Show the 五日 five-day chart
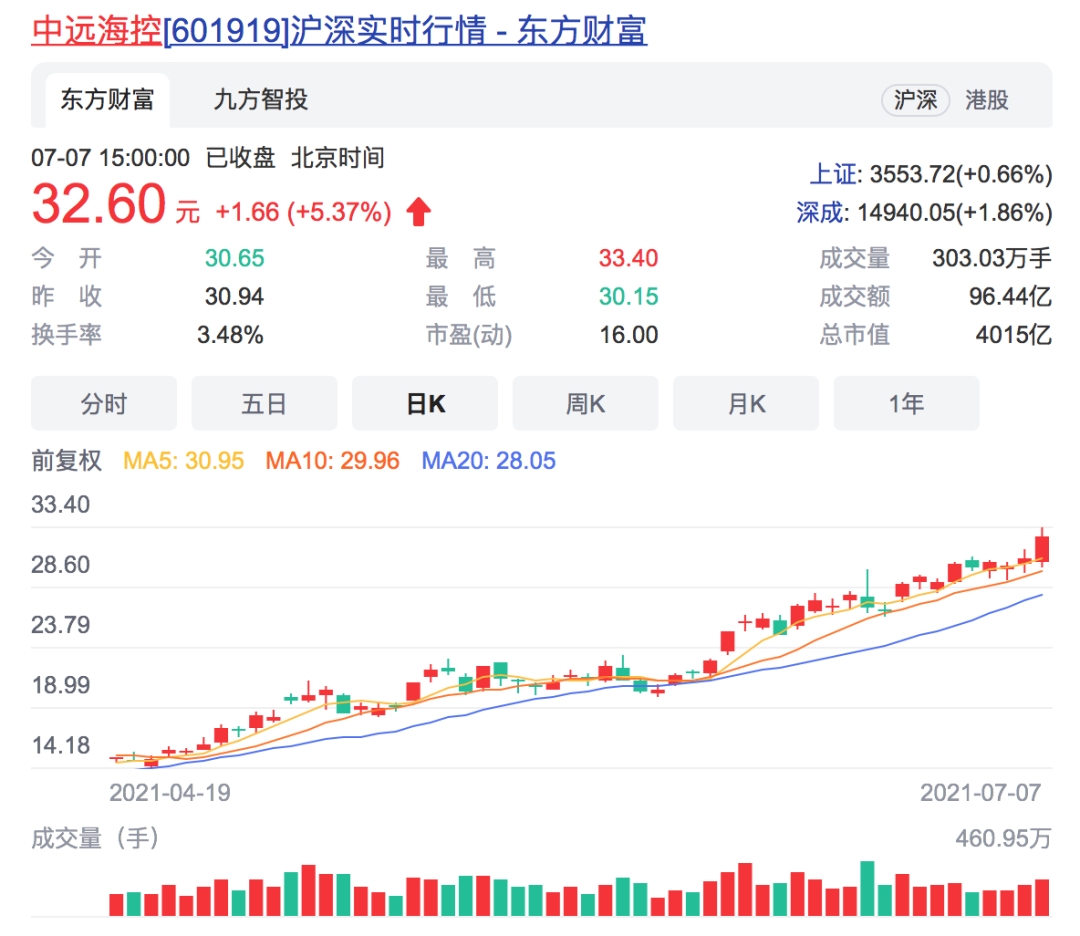The height and width of the screenshot is (936, 1080). pyautogui.click(x=264, y=404)
